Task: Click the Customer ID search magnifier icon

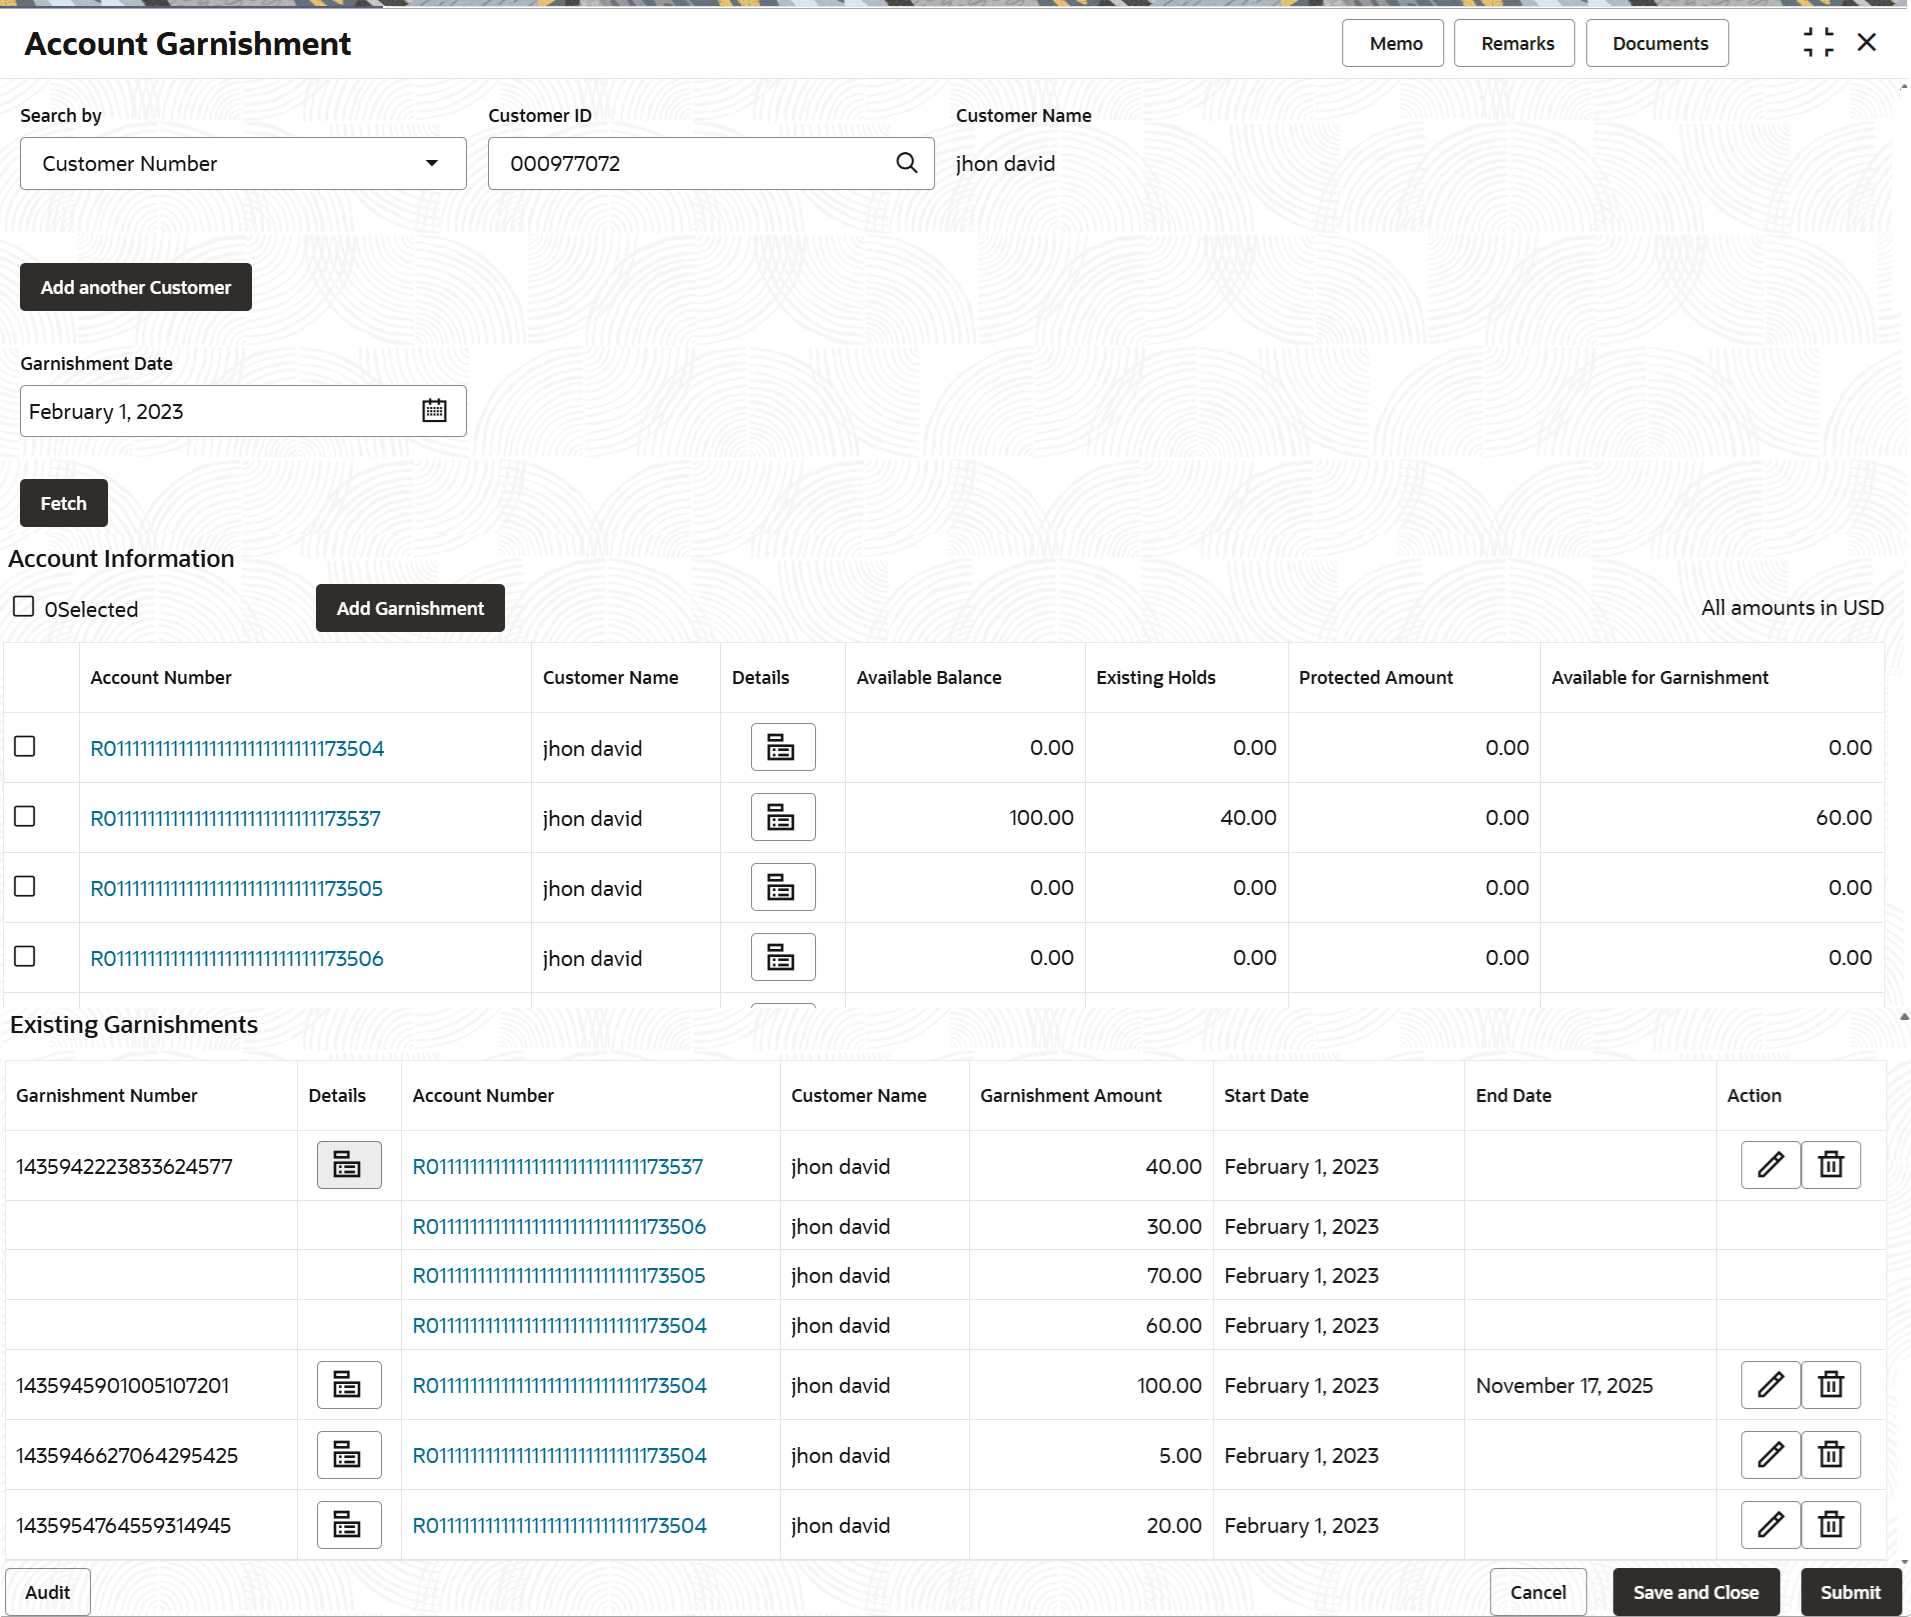Action: [906, 163]
